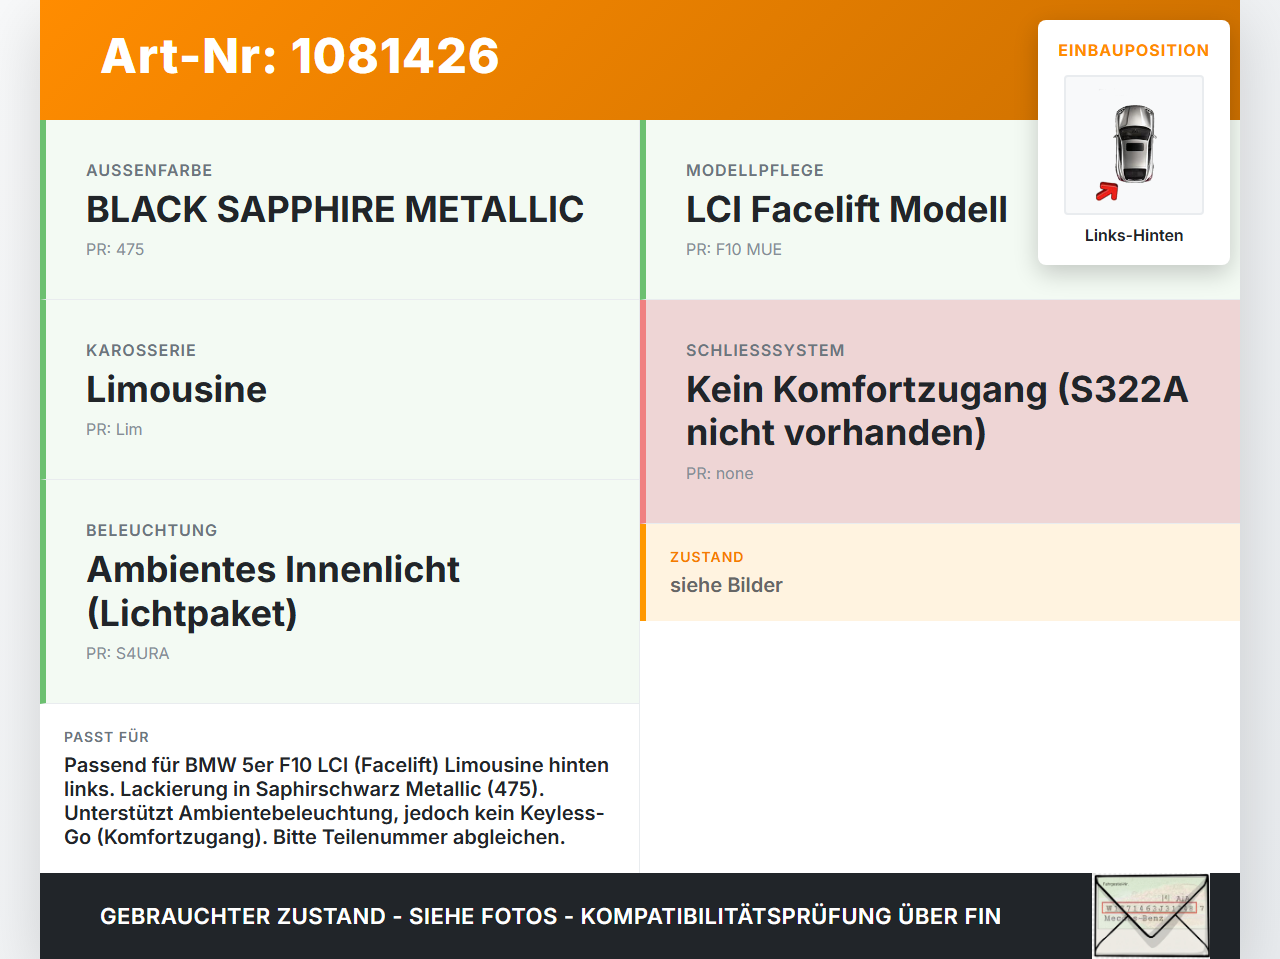
Task: Select the Links-Hinten caption
Action: (1134, 235)
